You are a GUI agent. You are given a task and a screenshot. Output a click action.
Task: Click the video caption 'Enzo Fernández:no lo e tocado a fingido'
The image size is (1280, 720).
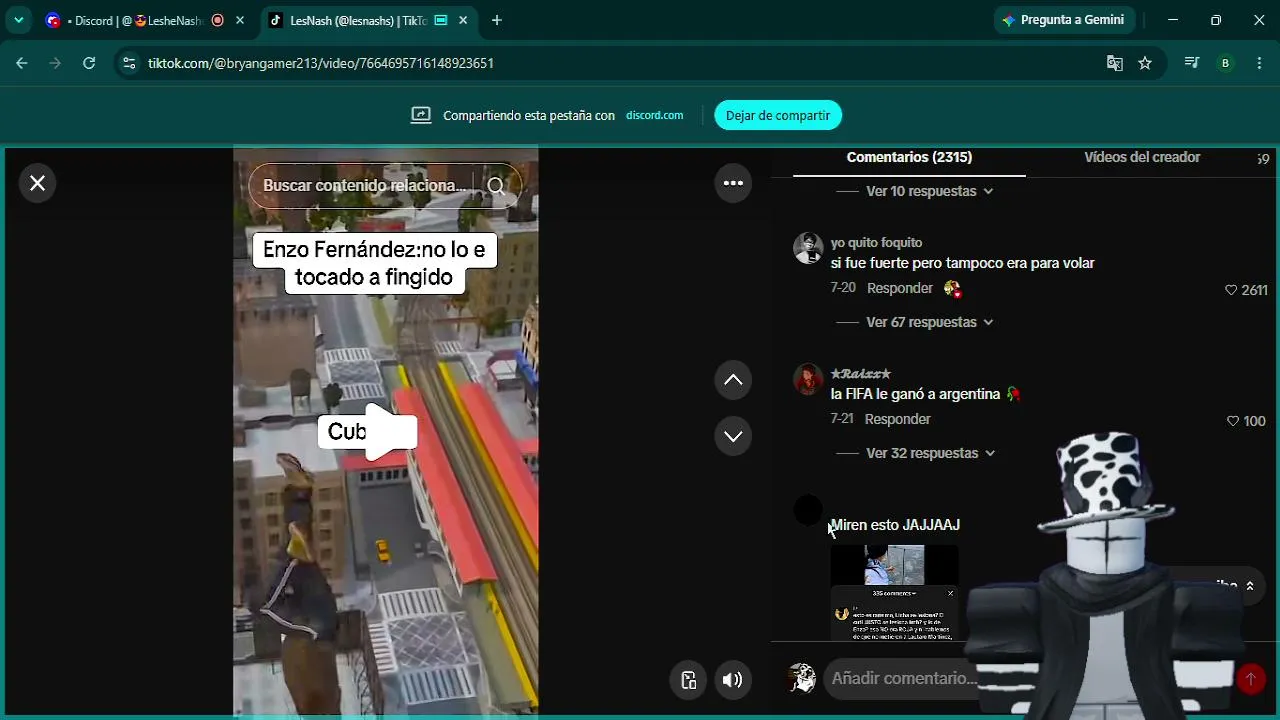click(x=375, y=263)
